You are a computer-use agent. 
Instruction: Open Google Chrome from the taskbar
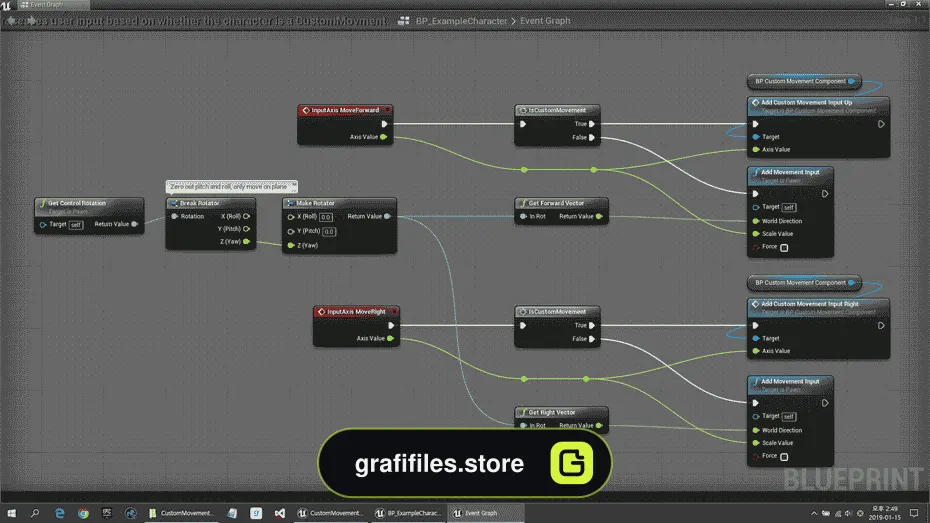point(83,513)
